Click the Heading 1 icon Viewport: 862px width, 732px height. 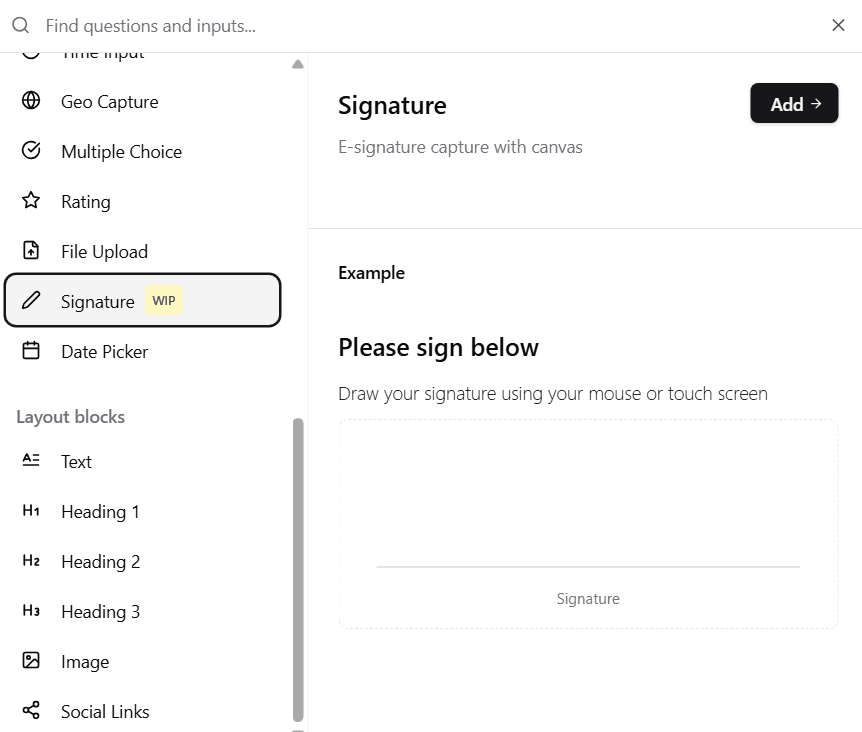point(29,511)
